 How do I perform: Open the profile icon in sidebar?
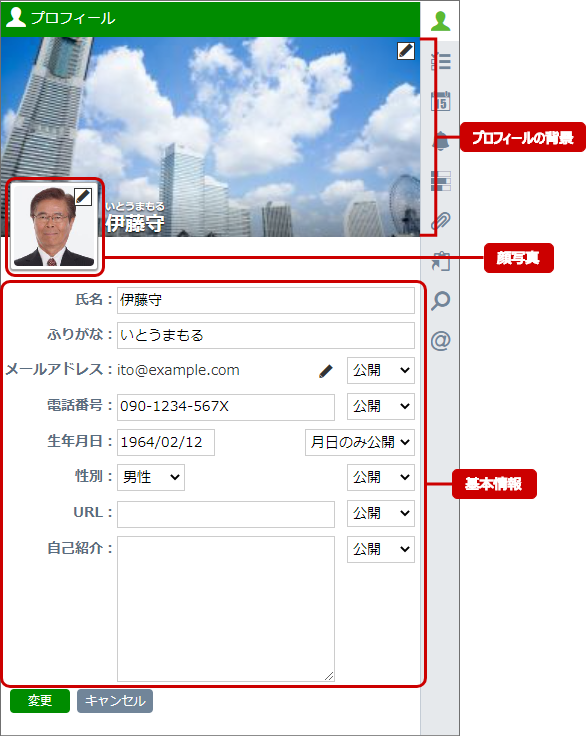(440, 21)
